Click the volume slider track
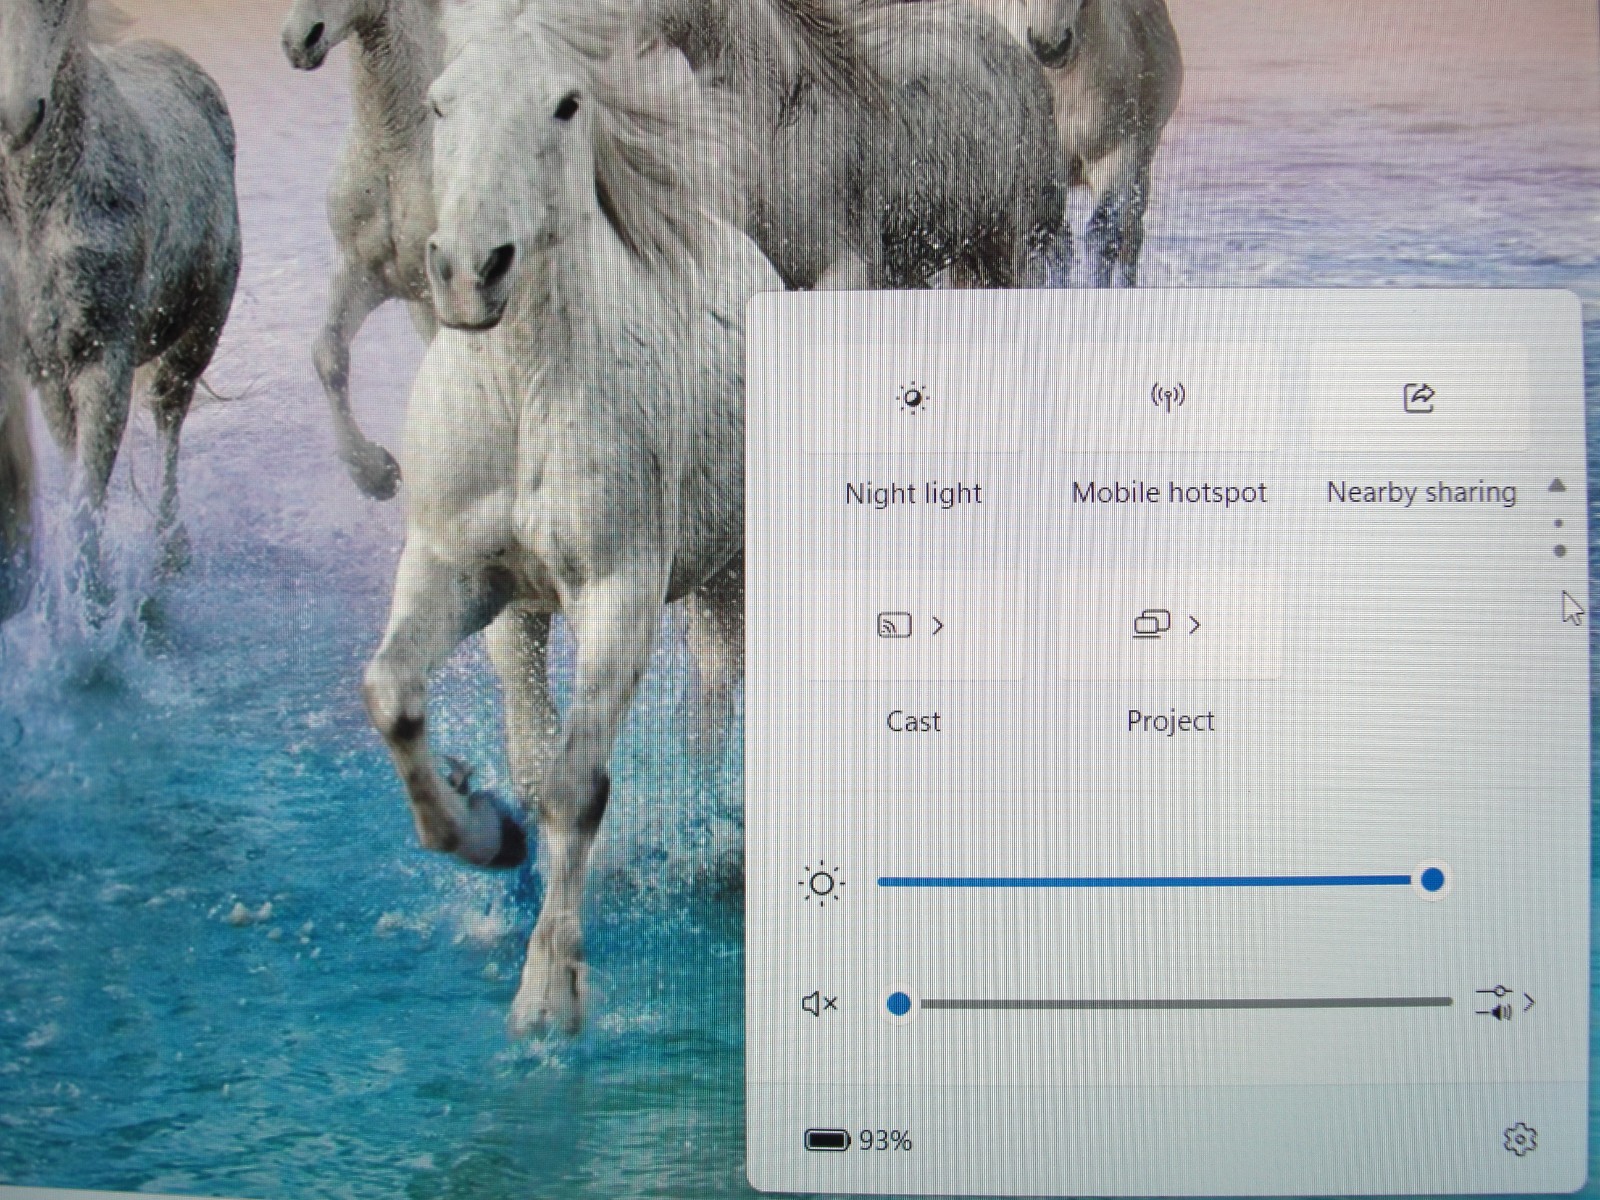The height and width of the screenshot is (1200, 1600). pyautogui.click(x=1169, y=1002)
